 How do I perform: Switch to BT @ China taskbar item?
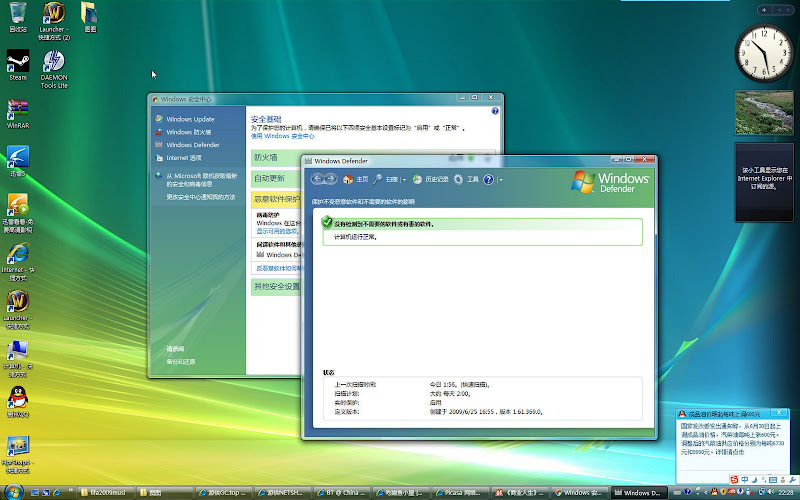[x=340, y=492]
